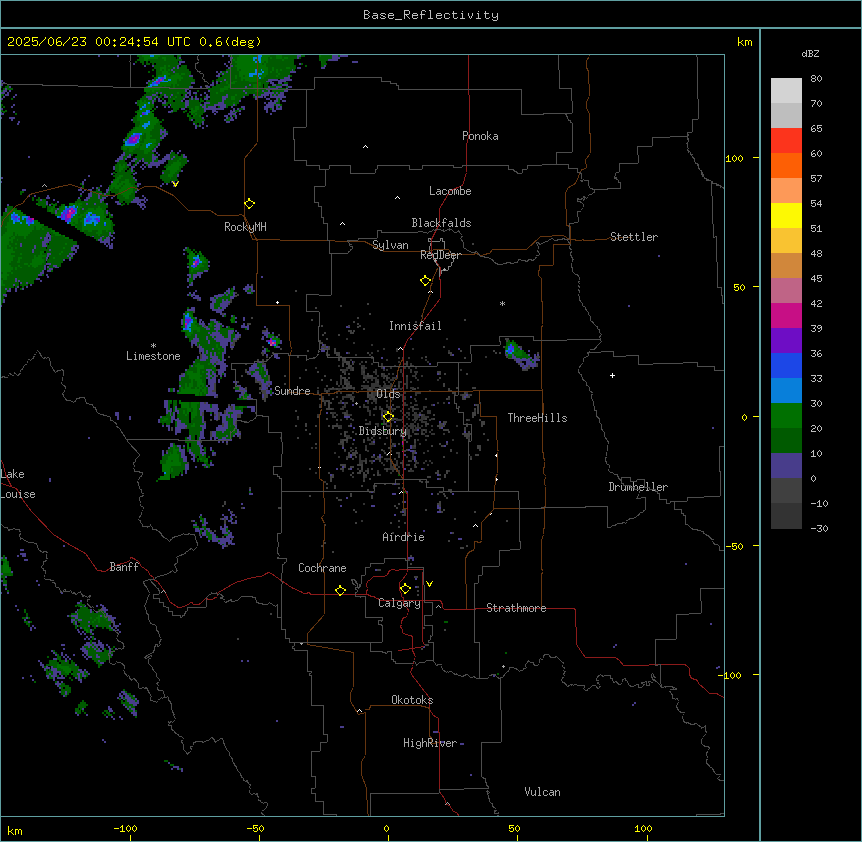Select the purple 39-36 dBZ legend band
Screen dimensions: 862x842
pyautogui.click(x=786, y=341)
